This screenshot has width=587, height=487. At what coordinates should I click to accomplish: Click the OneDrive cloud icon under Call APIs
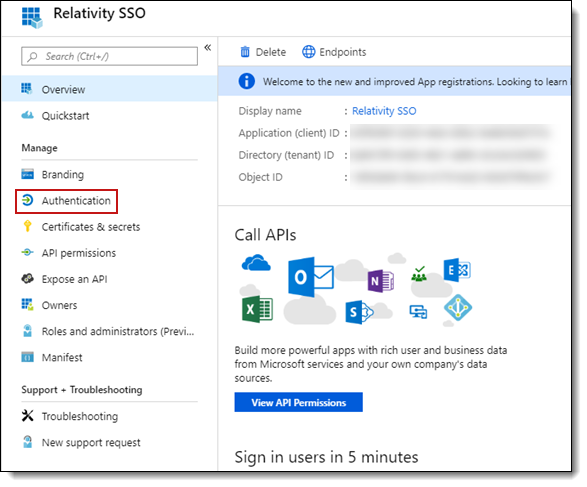click(x=256, y=262)
